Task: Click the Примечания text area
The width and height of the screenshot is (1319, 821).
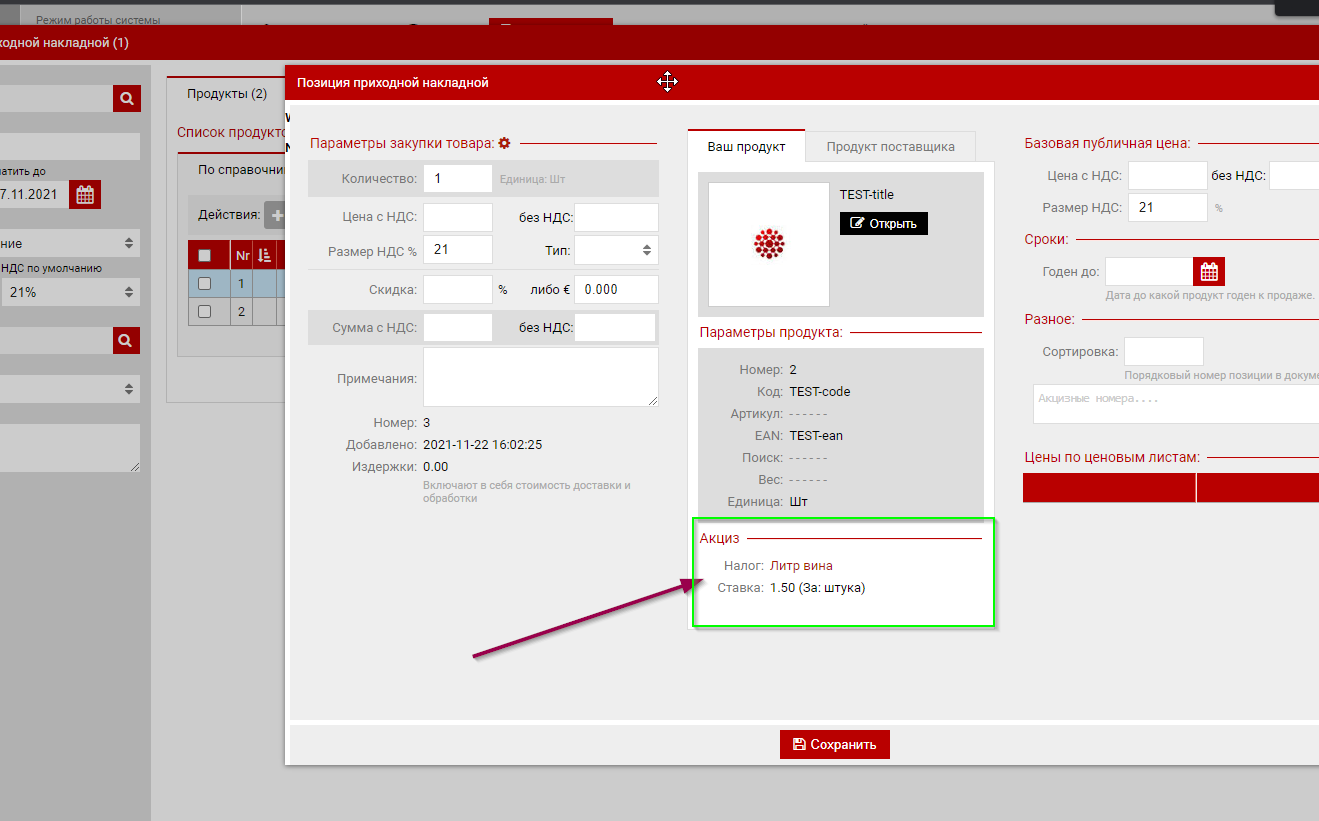Action: [540, 377]
